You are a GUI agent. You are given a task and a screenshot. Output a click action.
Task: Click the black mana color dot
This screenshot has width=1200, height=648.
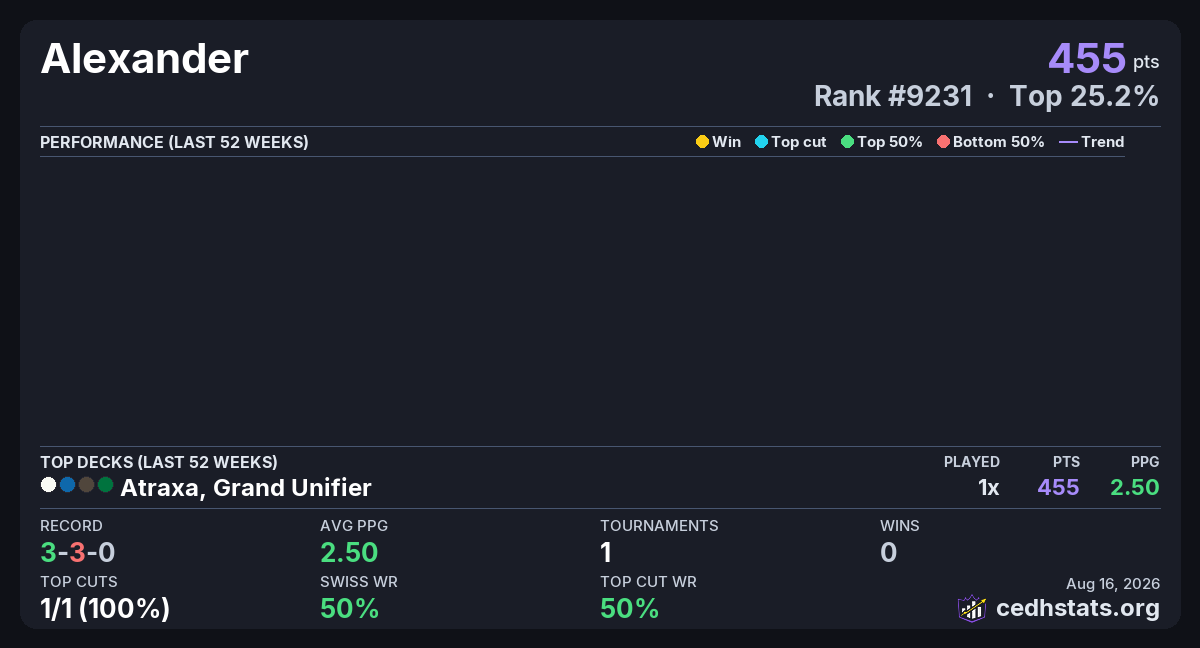[x=86, y=485]
